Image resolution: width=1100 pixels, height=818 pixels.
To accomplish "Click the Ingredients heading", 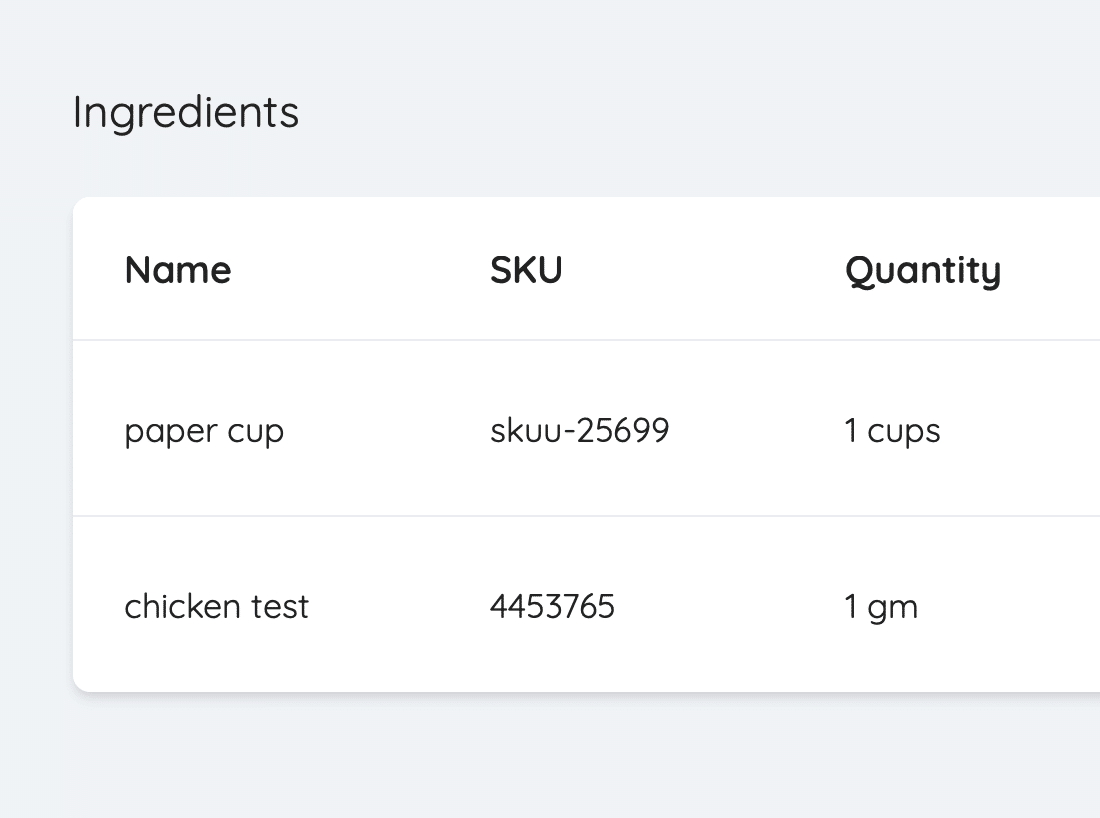I will [x=184, y=112].
